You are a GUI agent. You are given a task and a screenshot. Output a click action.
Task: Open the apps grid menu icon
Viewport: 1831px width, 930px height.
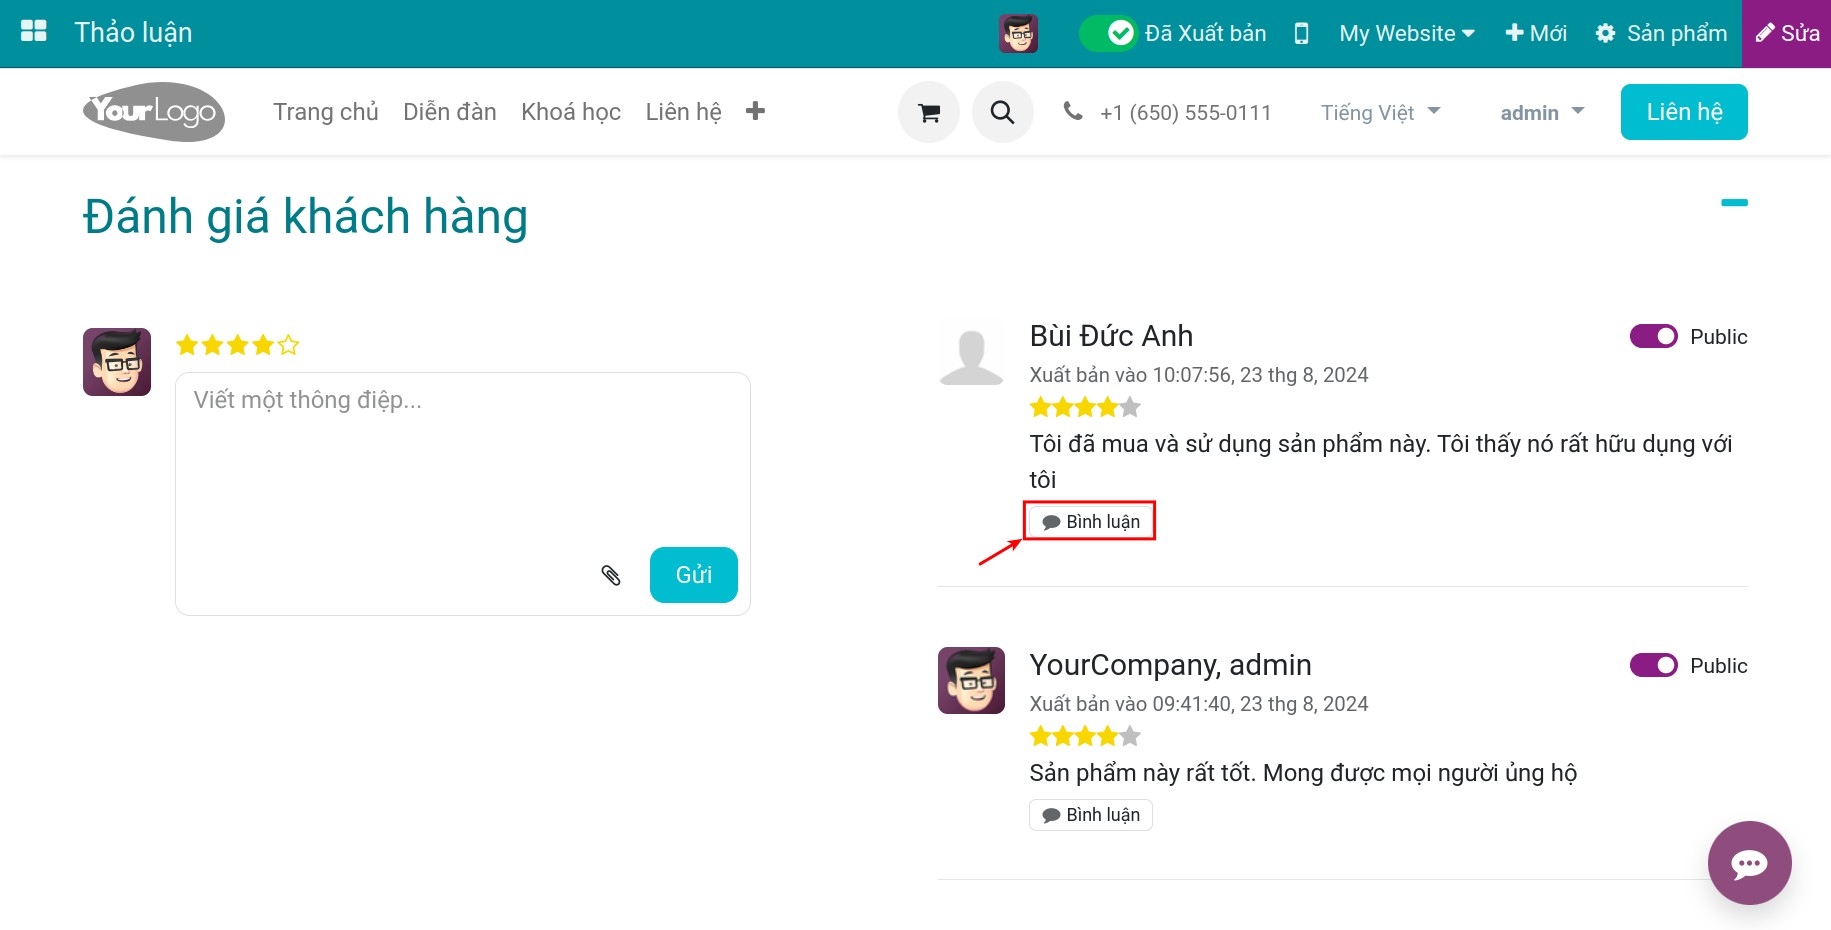tap(34, 32)
